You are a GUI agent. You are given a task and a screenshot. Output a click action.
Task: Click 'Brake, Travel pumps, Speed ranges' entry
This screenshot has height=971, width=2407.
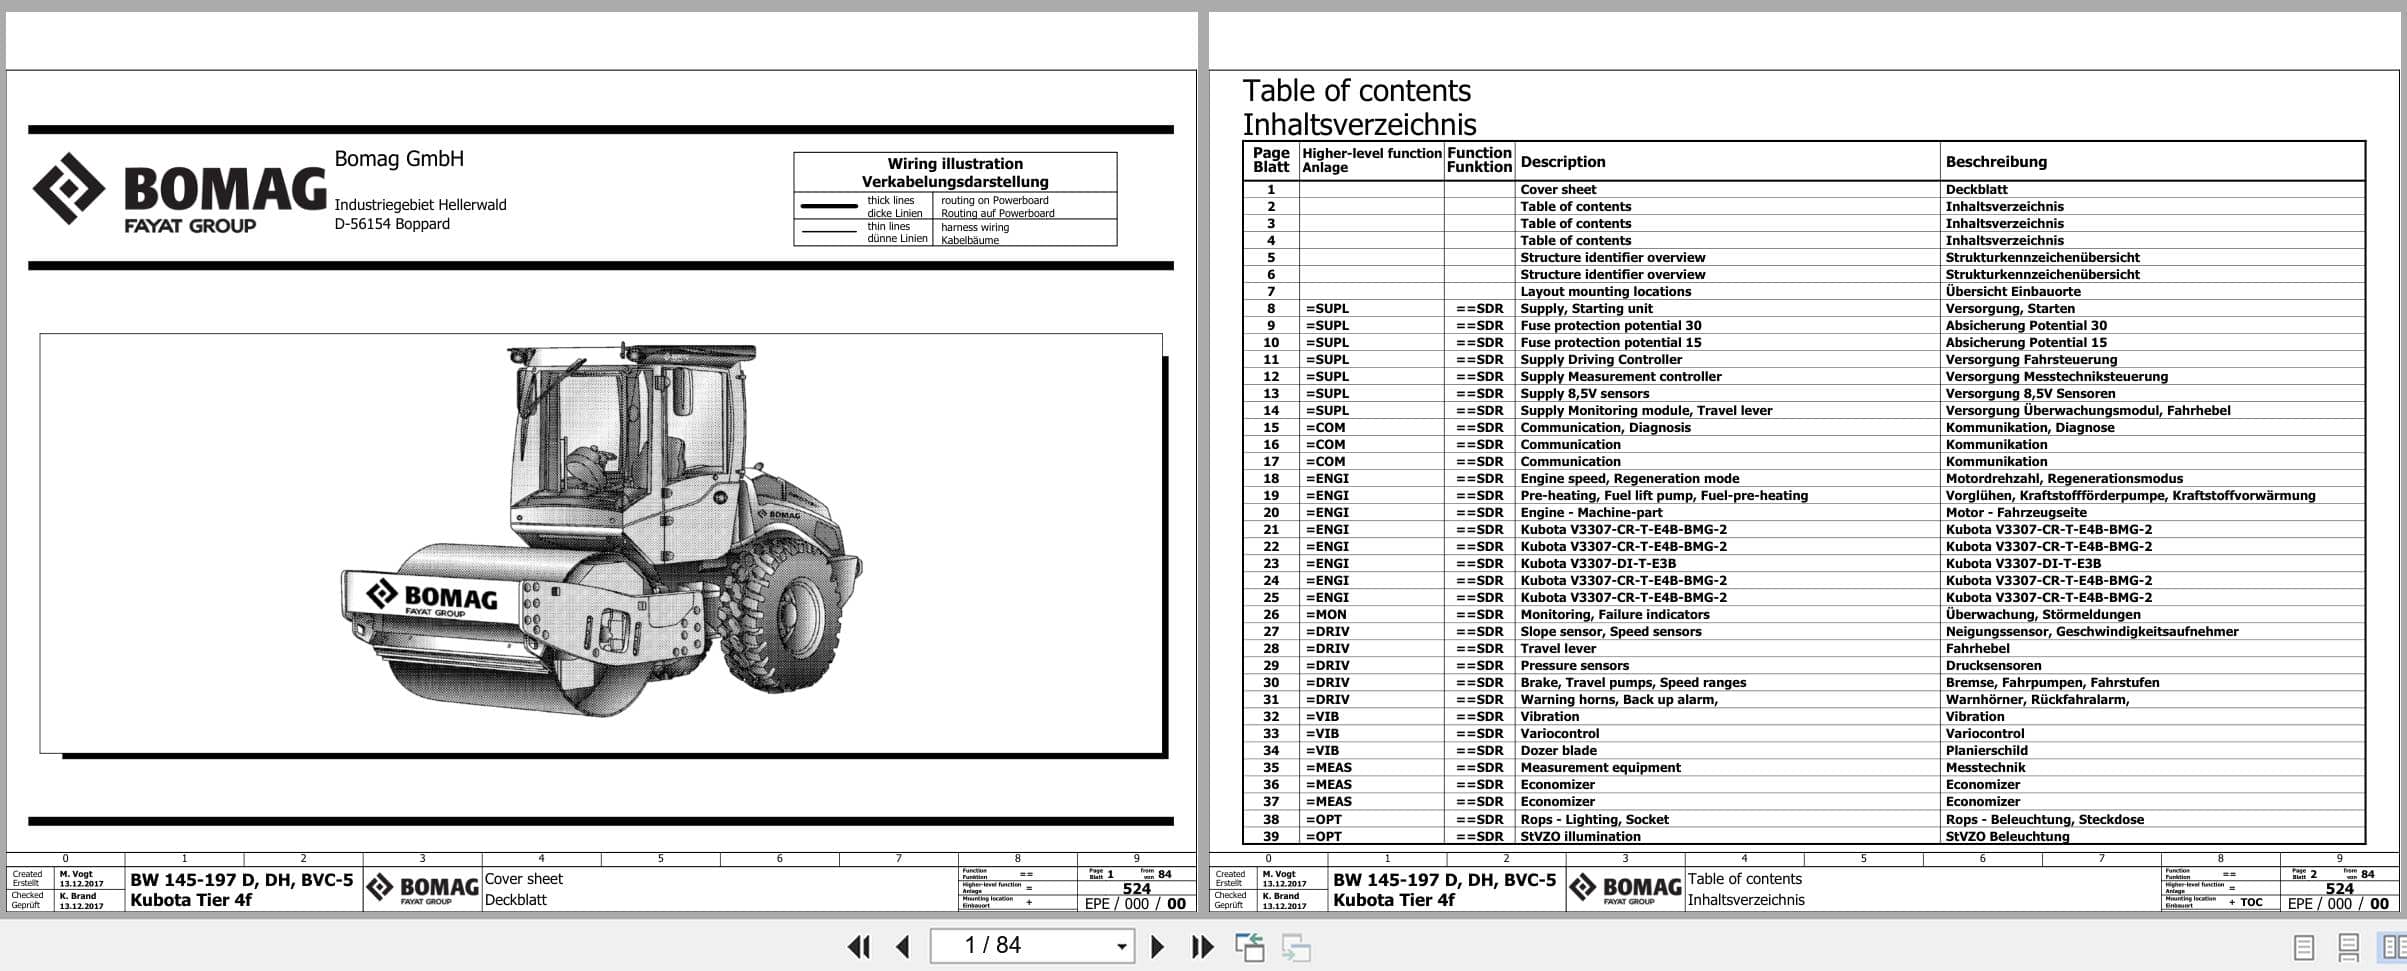tap(1633, 683)
